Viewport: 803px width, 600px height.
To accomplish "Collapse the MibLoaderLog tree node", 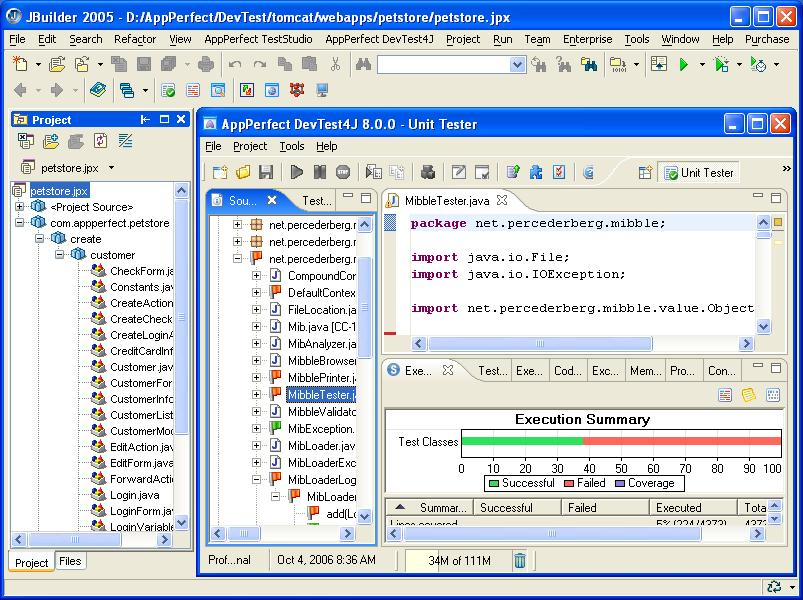I will [x=256, y=479].
